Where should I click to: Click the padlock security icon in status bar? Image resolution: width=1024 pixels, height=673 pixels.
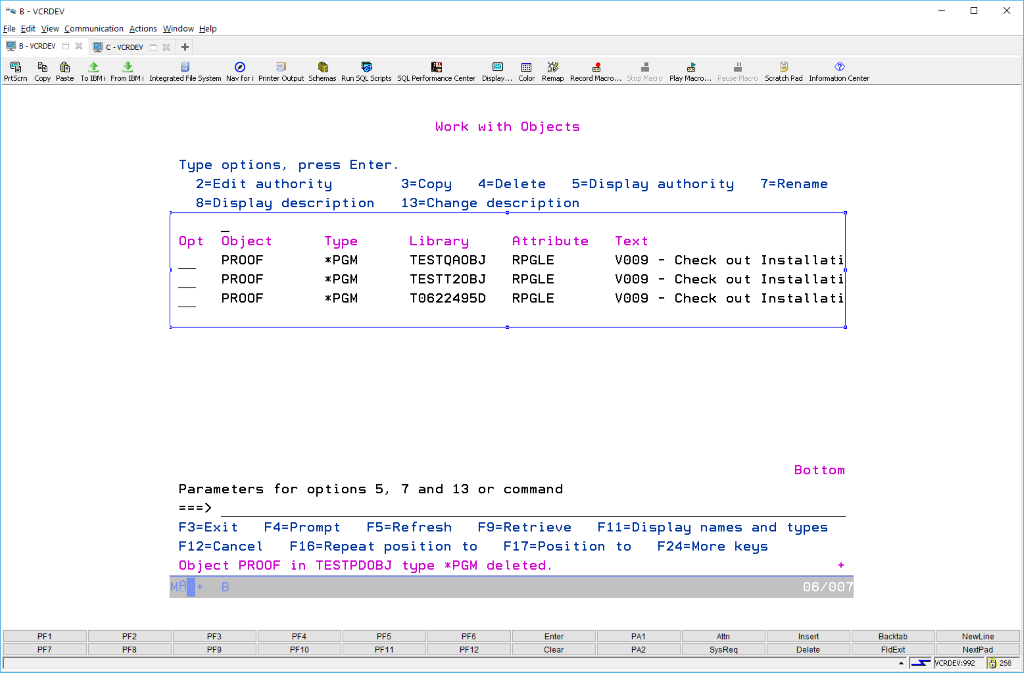992,663
